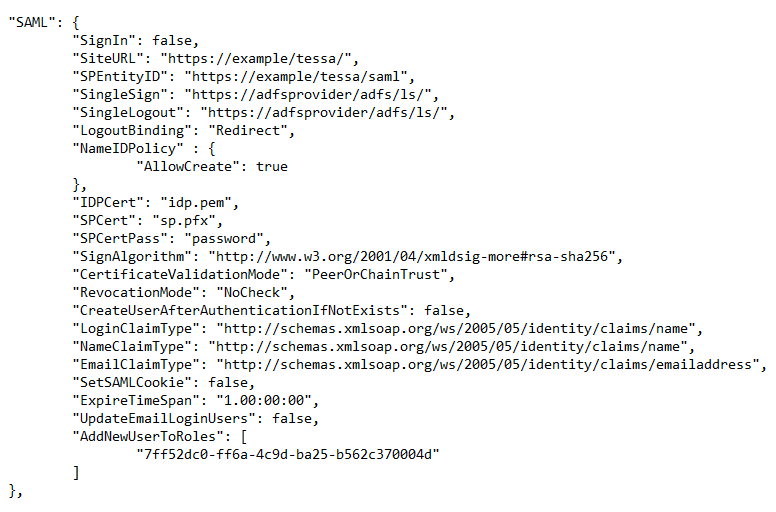The width and height of the screenshot is (776, 512).
Task: Click the false value of SignIn
Action: click(x=171, y=41)
